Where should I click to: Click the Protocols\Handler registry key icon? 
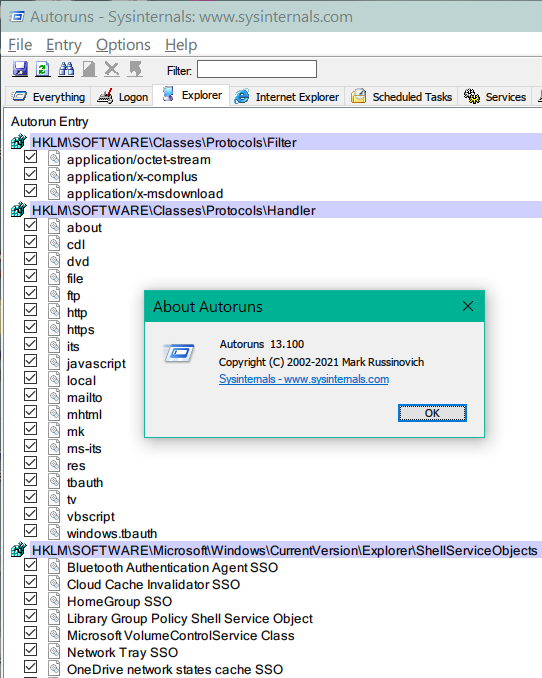pyautogui.click(x=19, y=210)
